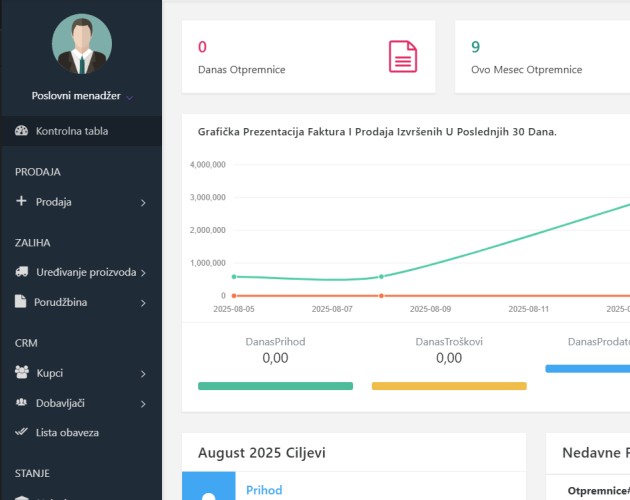Expand the Porudžbina submenu arrow
This screenshot has width=630, height=500.
click(x=143, y=303)
